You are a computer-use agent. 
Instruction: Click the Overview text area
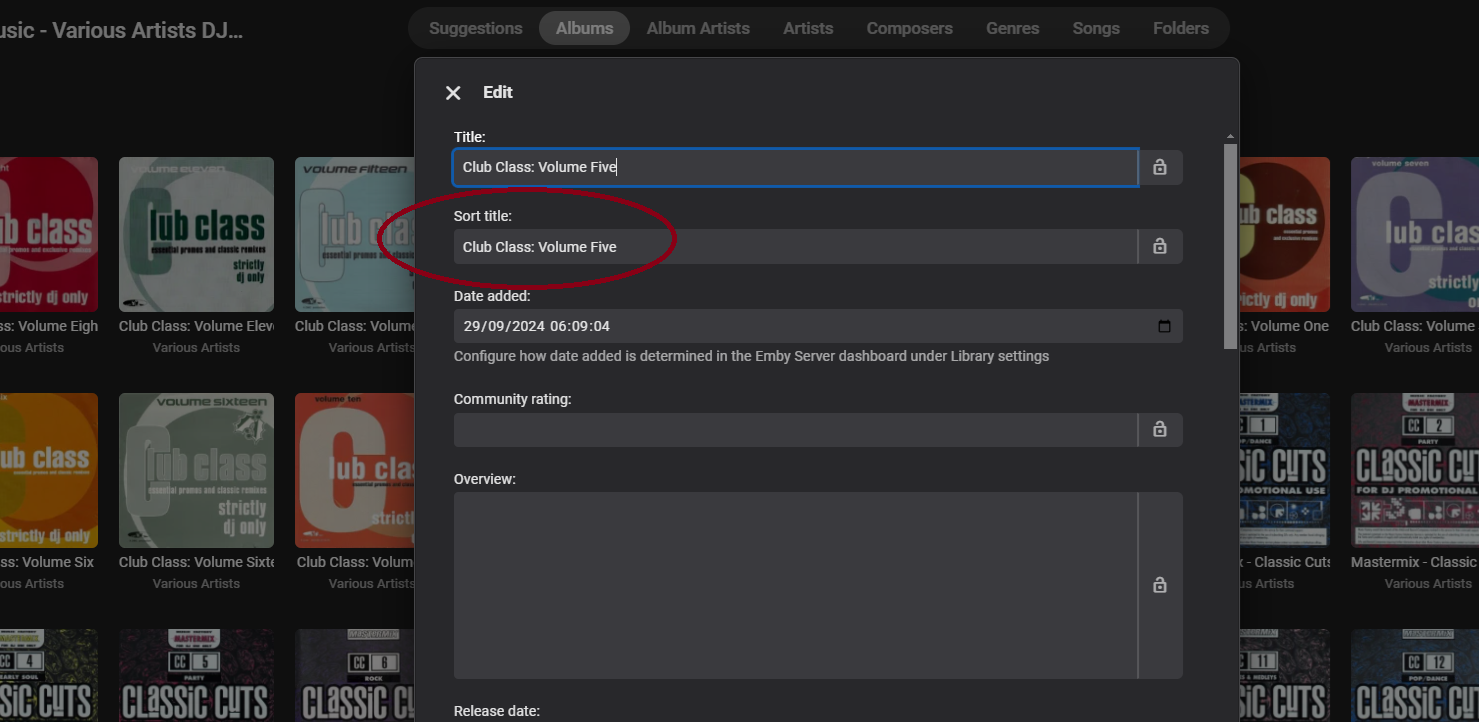pyautogui.click(x=794, y=585)
